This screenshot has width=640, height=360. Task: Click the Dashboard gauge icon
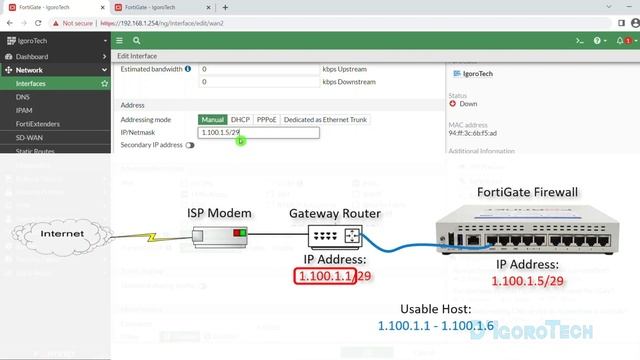tap(9, 56)
